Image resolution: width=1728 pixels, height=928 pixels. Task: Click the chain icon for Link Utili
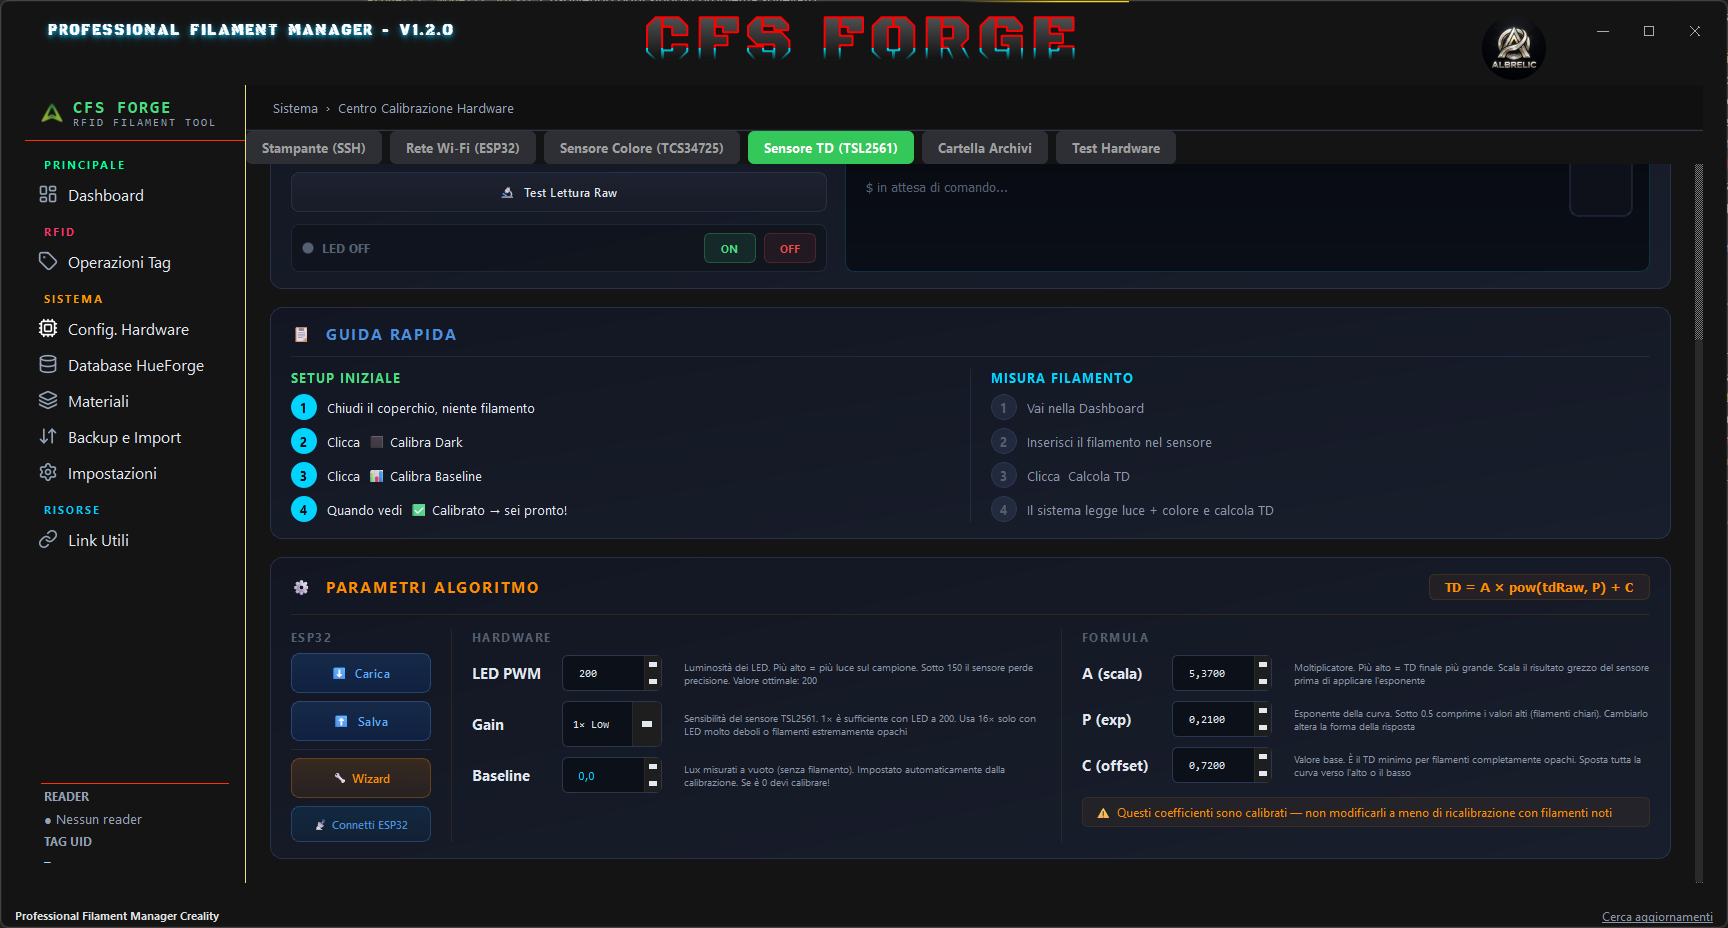pos(48,539)
